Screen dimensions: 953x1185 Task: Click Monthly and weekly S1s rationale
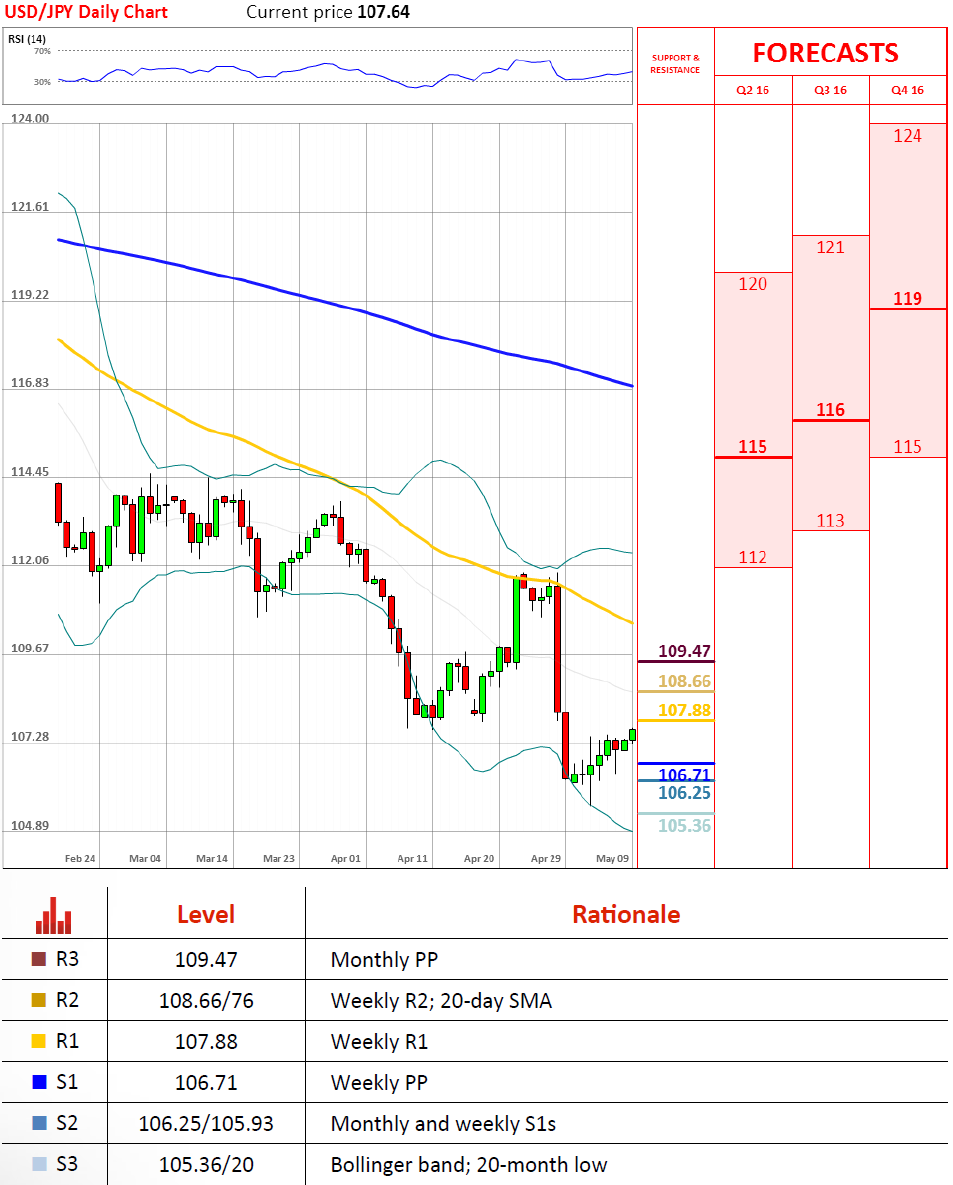tap(444, 1124)
